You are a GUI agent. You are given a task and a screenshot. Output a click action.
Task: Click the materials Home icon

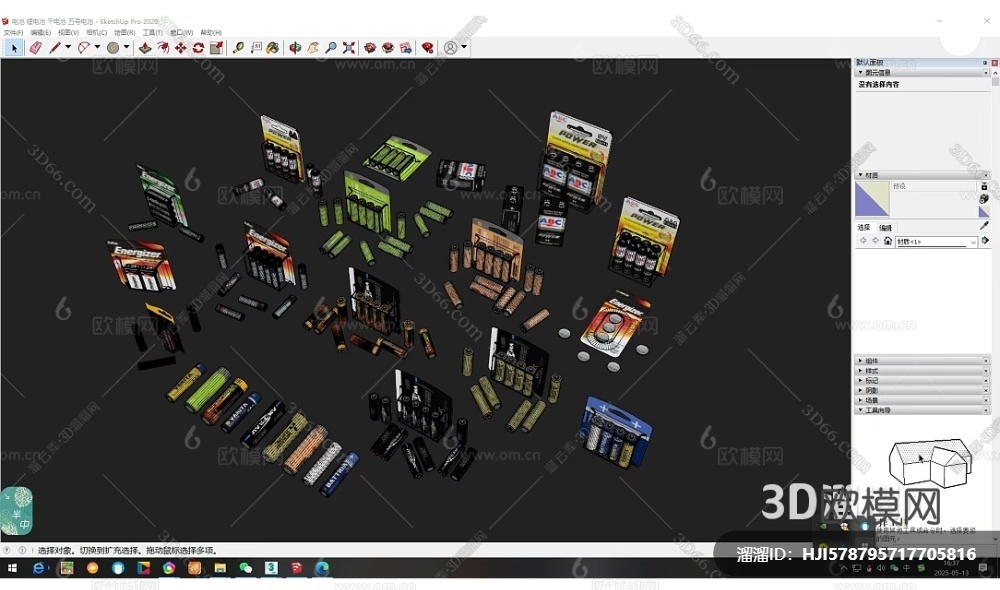tap(887, 241)
